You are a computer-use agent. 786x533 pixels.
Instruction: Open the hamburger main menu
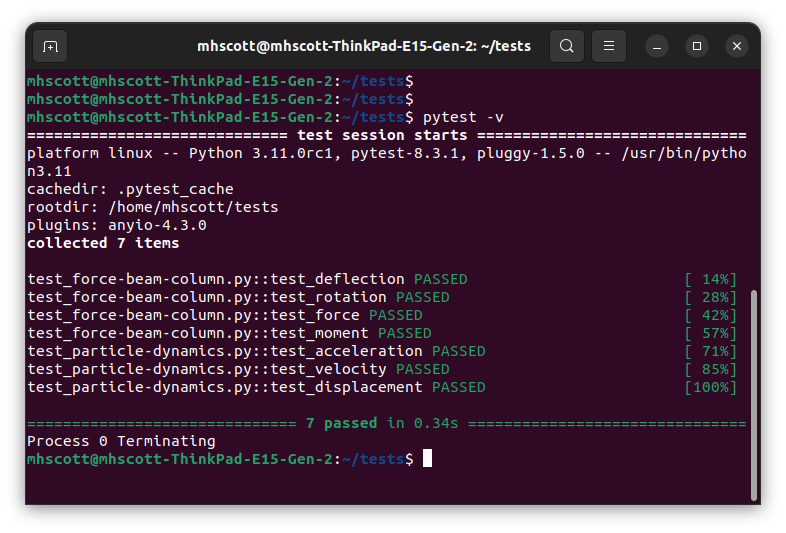pyautogui.click(x=608, y=46)
